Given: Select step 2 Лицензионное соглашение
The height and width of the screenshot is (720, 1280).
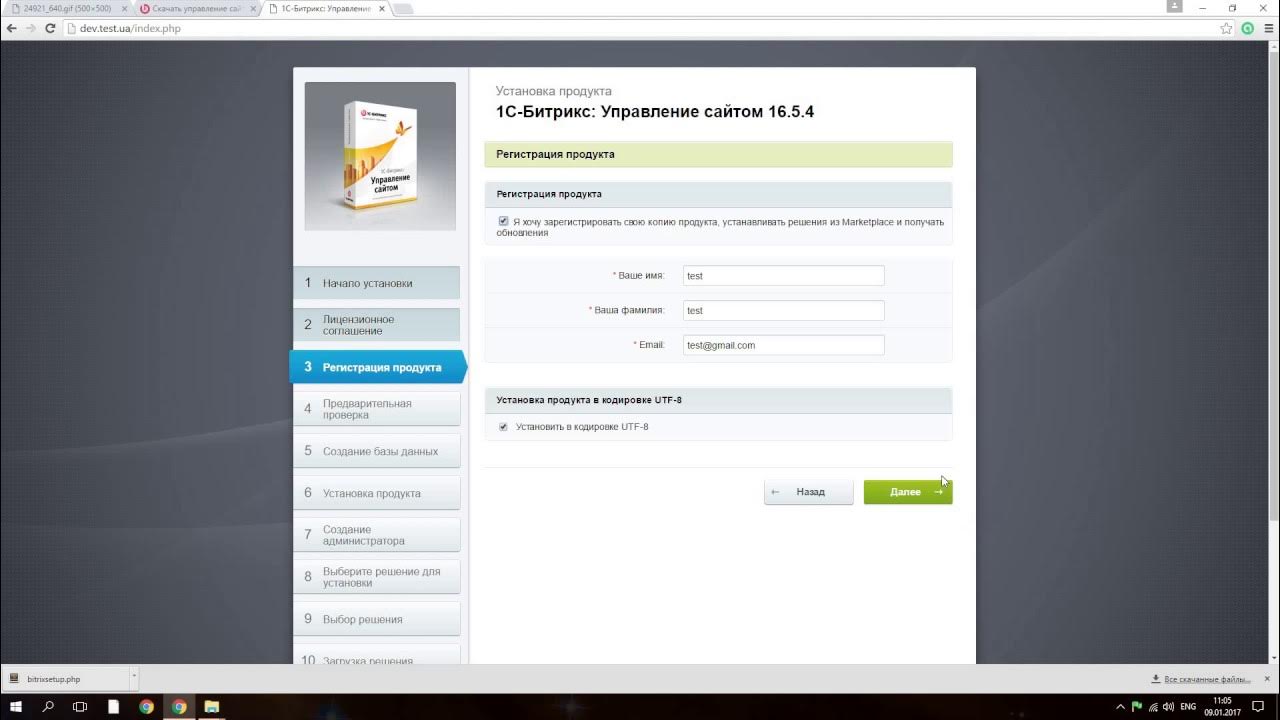Looking at the screenshot, I should (x=376, y=325).
